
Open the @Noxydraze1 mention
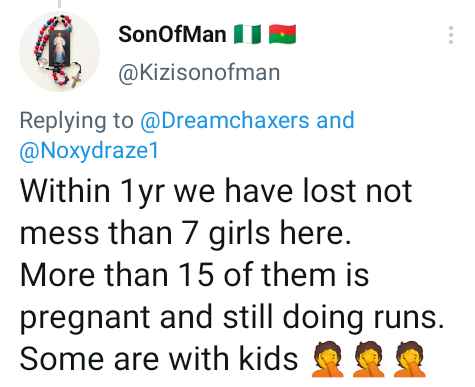pos(89,151)
